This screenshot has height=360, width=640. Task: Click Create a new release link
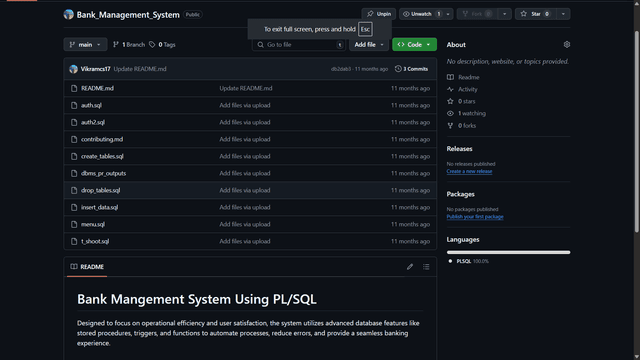click(469, 171)
